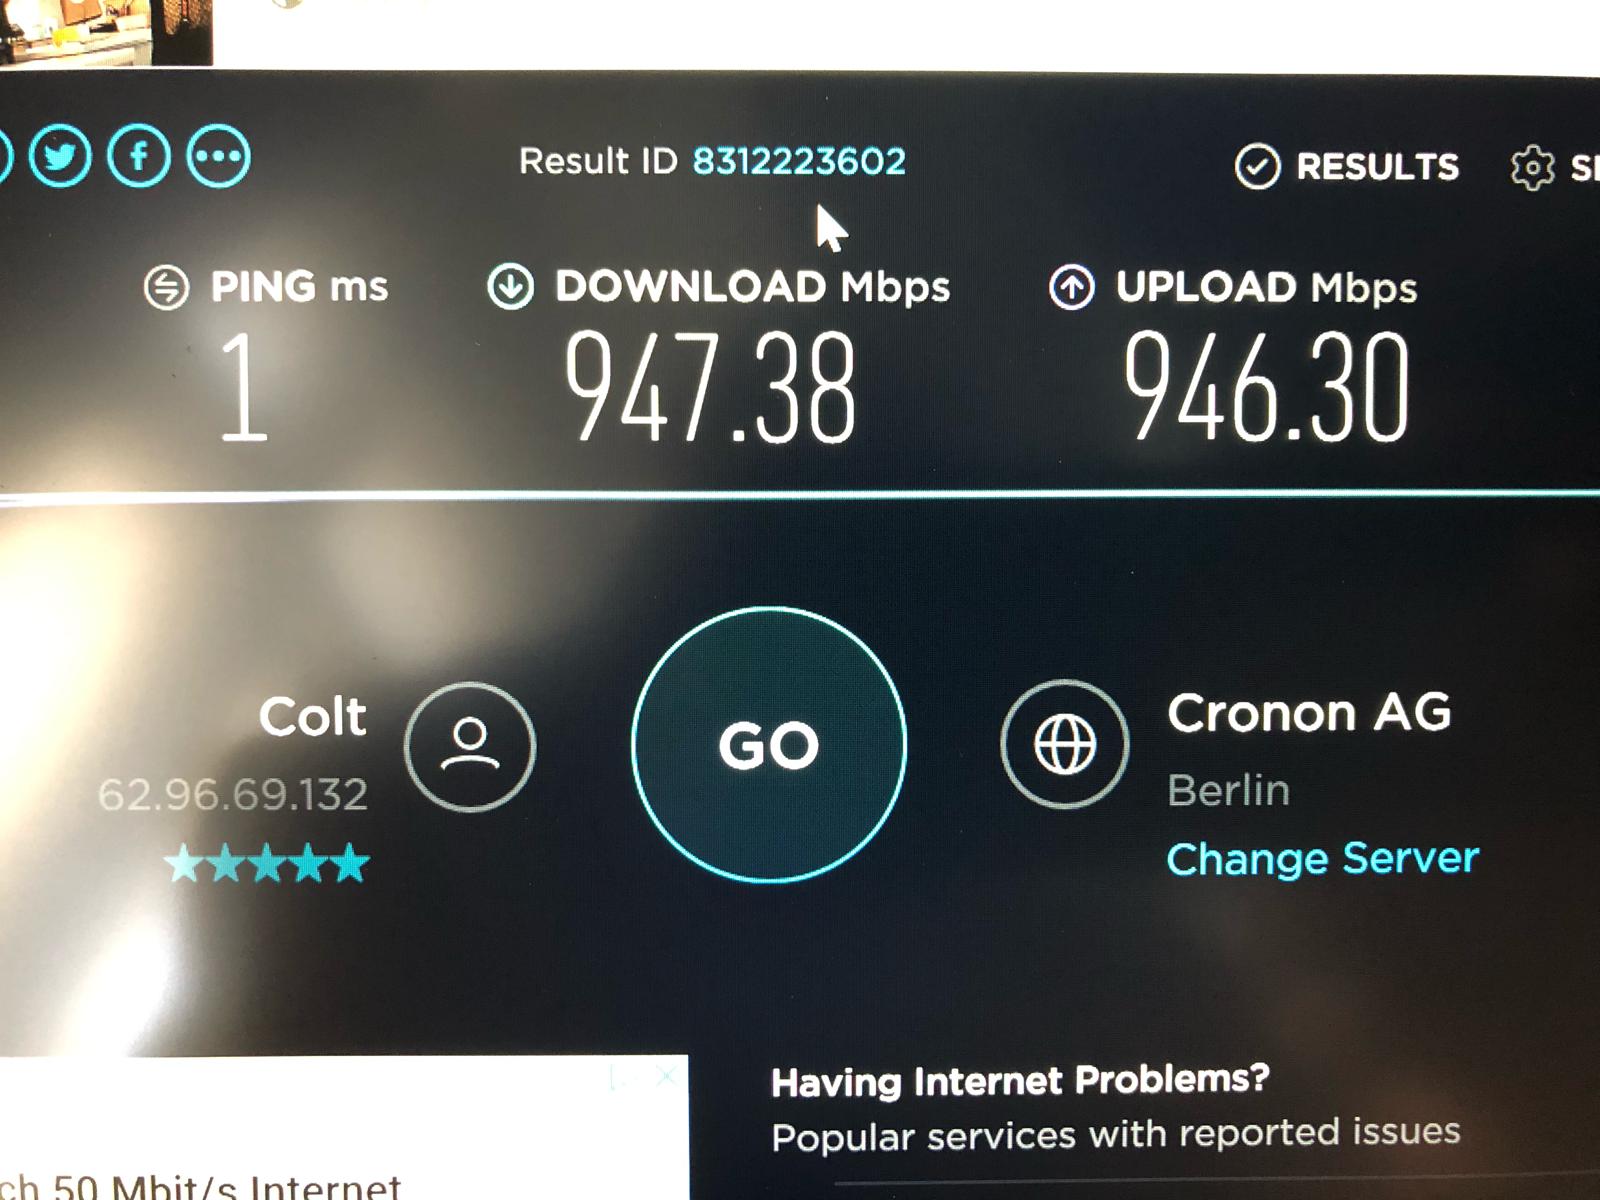
Task: Close the advertisement banner
Action: coord(666,1075)
